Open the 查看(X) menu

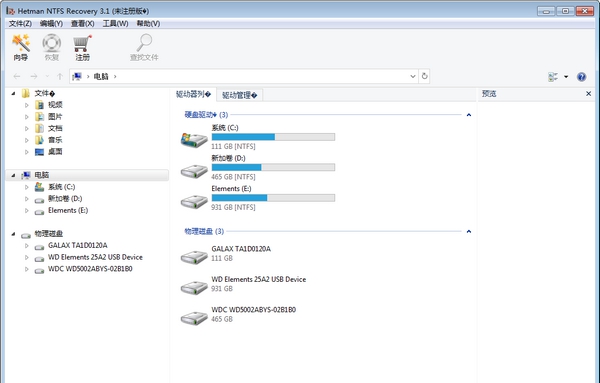[83, 24]
